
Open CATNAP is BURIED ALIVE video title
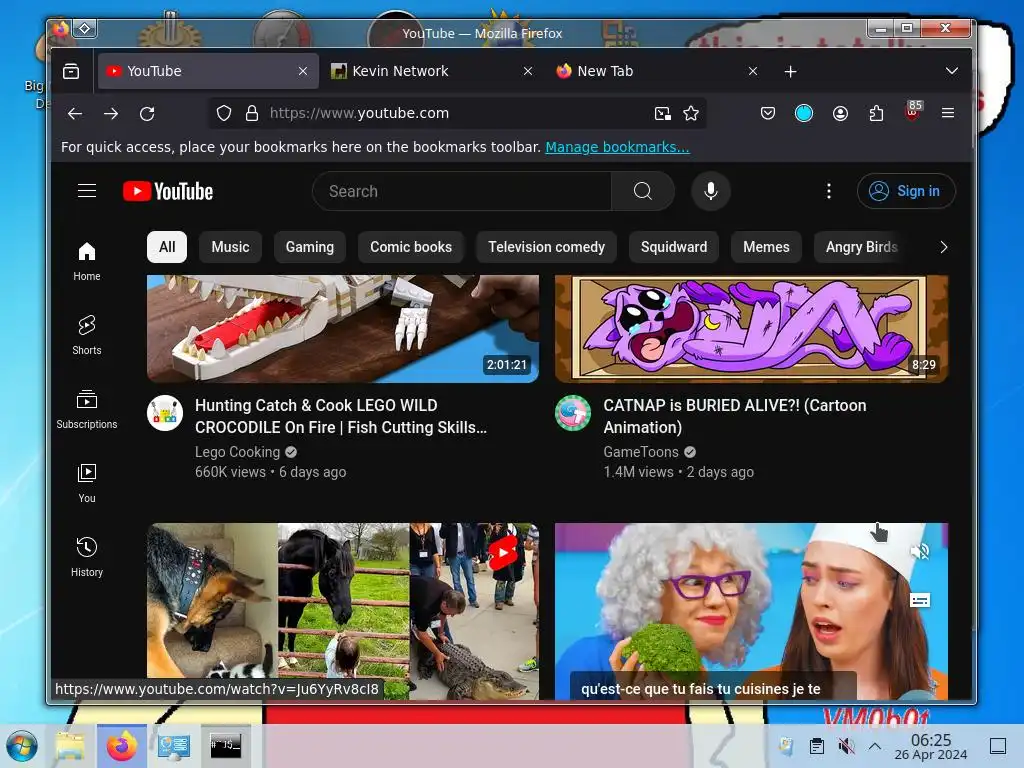[735, 416]
